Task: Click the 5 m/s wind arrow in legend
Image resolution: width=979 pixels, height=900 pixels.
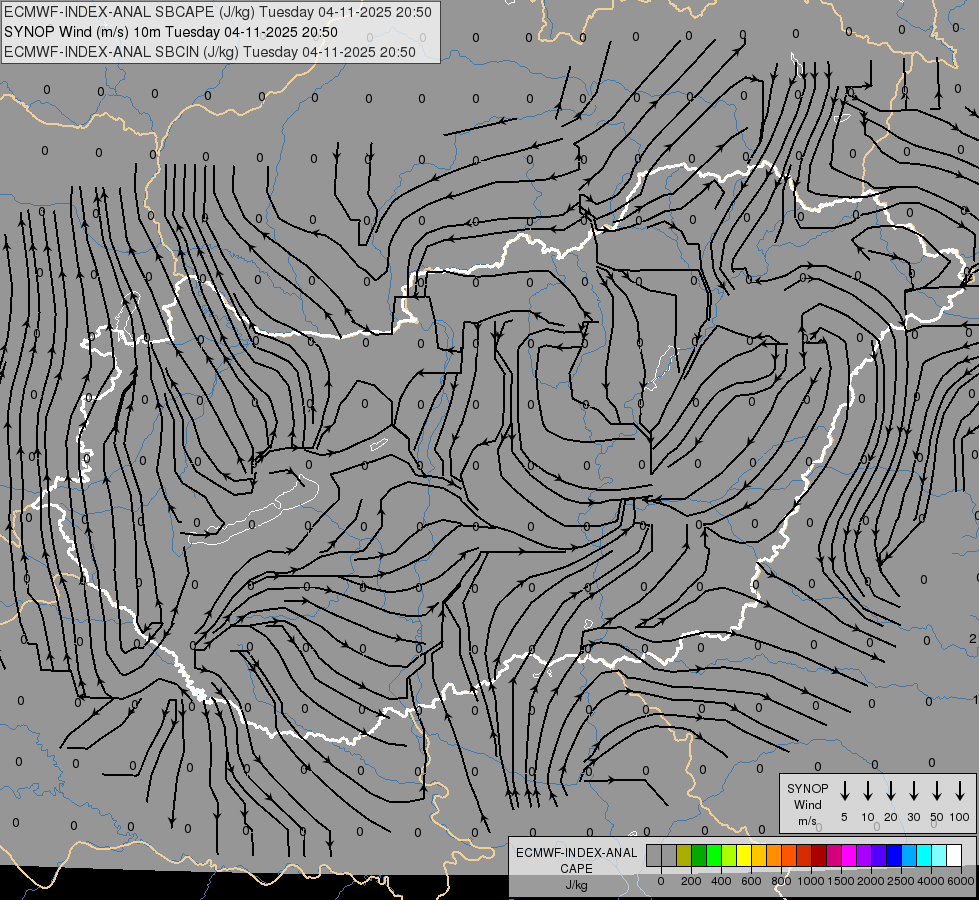Action: click(844, 791)
